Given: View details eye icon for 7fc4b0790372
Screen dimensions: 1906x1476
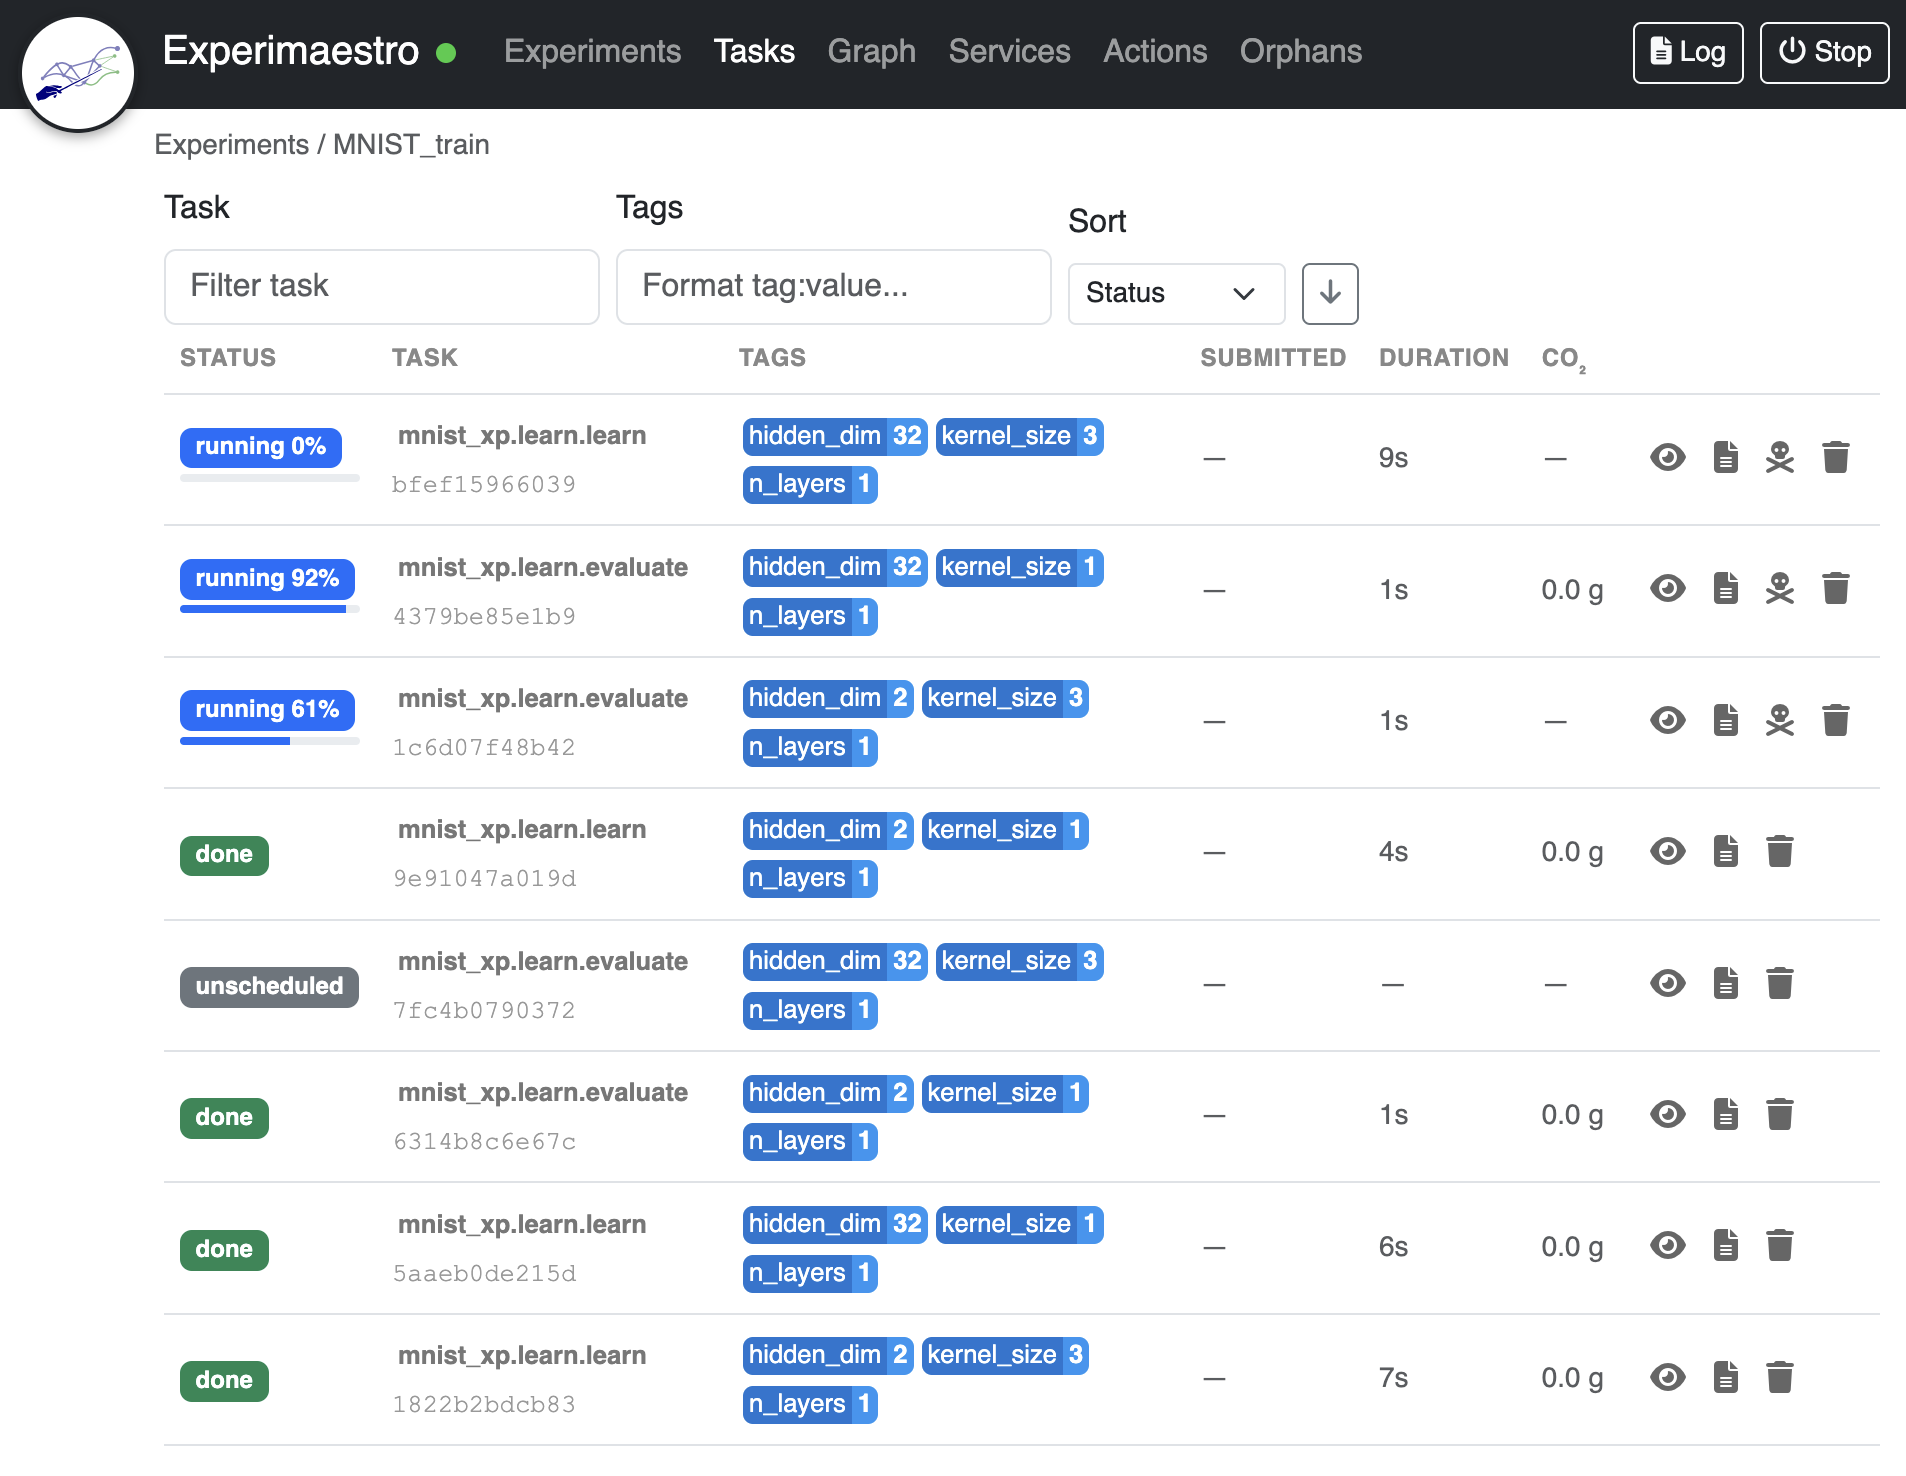Looking at the screenshot, I should (1667, 984).
